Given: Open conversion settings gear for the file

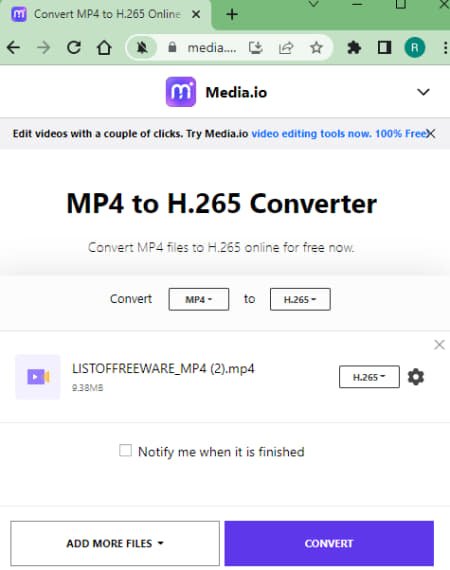Looking at the screenshot, I should pyautogui.click(x=416, y=377).
